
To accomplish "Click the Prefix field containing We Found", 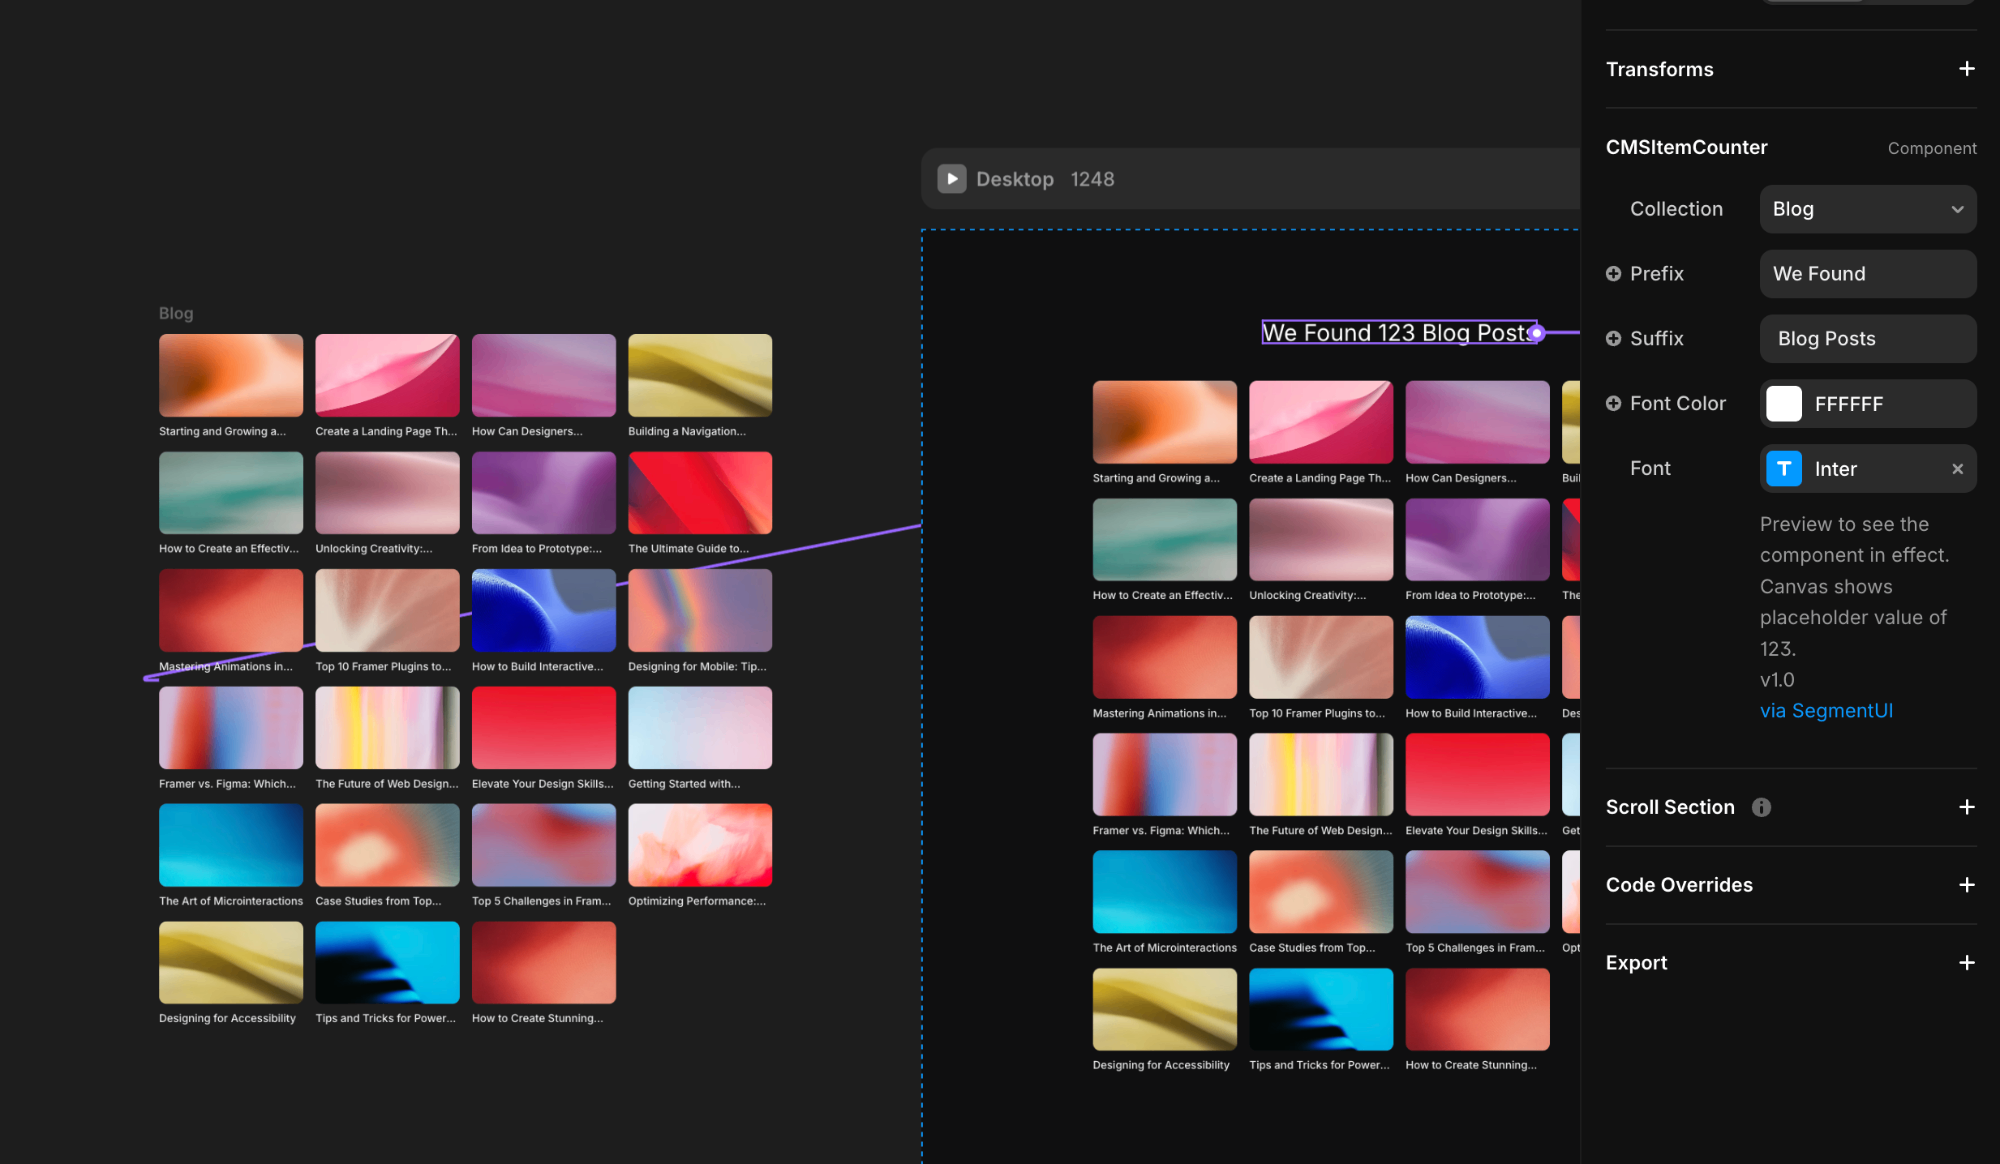I will [1867, 274].
